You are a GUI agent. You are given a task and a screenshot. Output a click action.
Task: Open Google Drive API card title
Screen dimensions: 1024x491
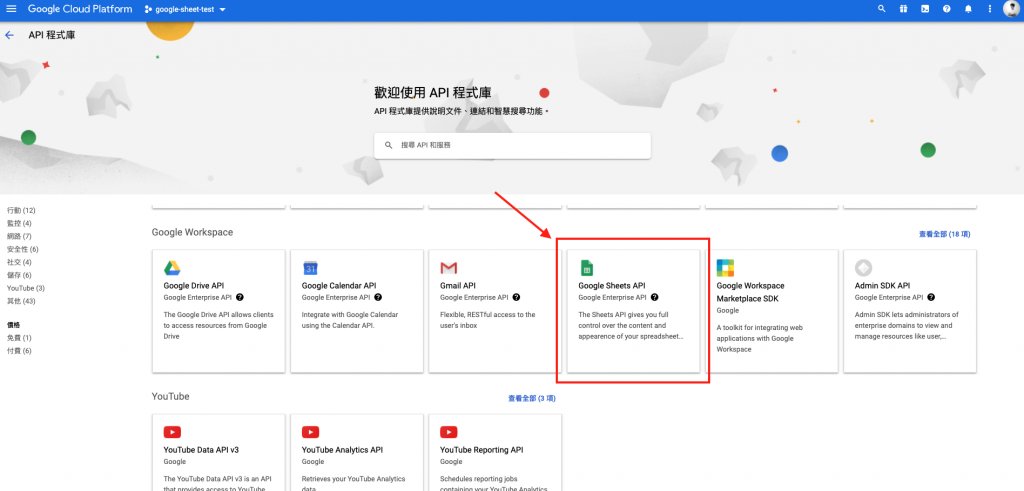[194, 285]
